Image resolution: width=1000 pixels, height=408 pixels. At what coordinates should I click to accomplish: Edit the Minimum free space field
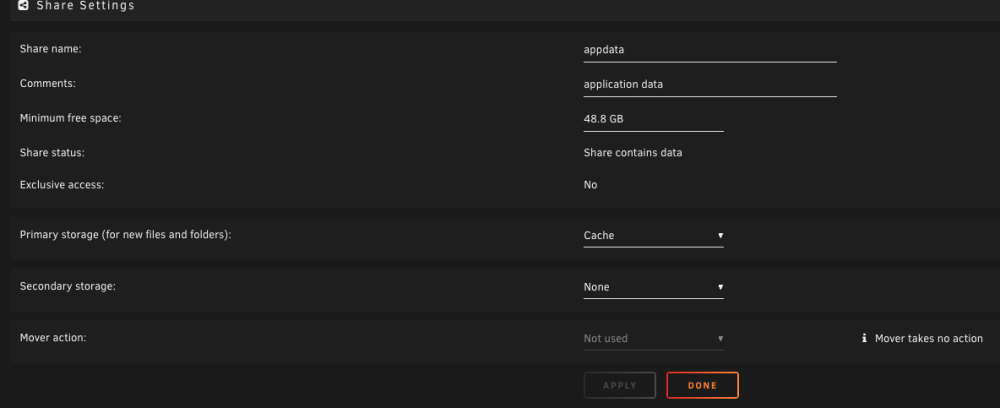tap(653, 119)
